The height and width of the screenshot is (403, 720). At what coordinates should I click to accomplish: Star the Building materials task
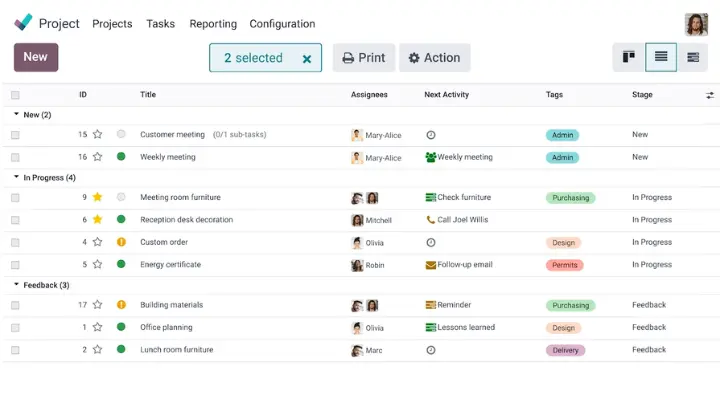click(97, 305)
